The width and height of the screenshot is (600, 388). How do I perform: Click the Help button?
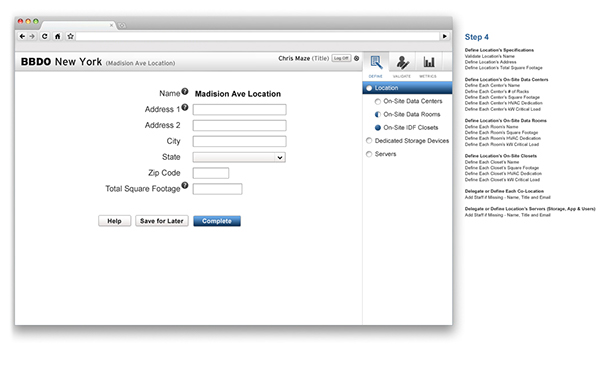tap(114, 221)
